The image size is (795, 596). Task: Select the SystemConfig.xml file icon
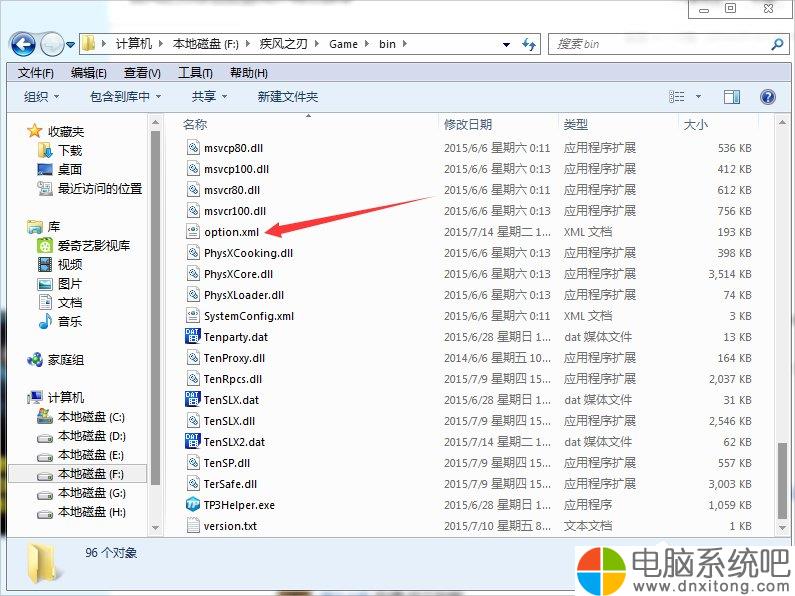click(193, 316)
